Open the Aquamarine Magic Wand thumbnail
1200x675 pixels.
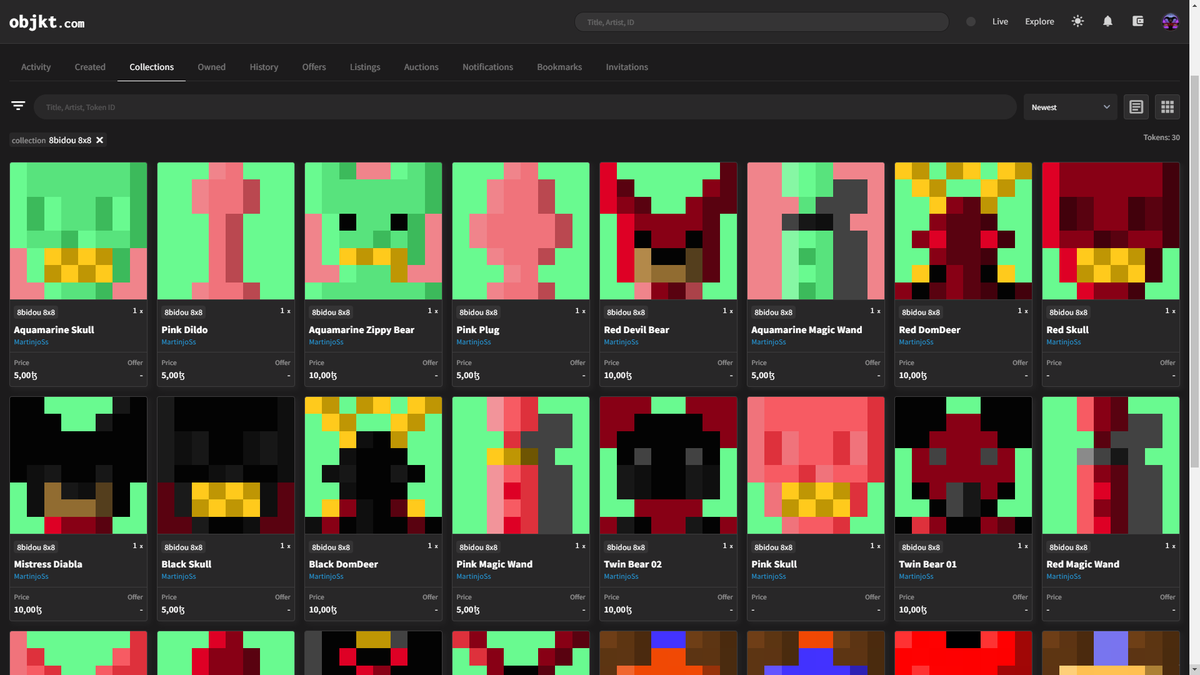coord(816,231)
